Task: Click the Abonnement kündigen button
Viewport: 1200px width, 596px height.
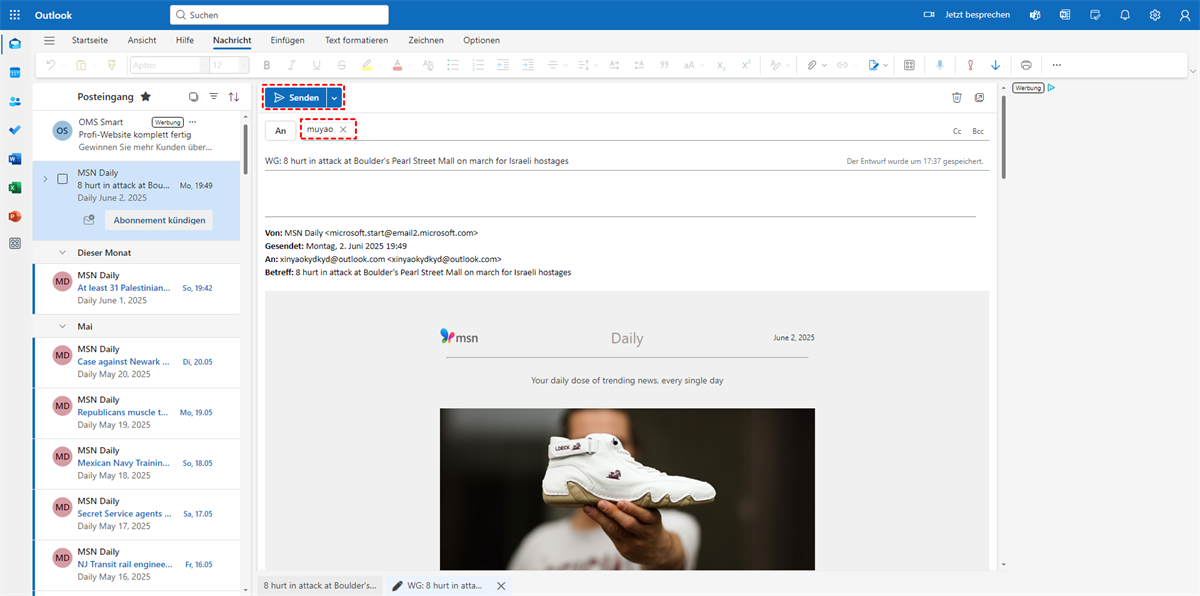Action: (159, 220)
